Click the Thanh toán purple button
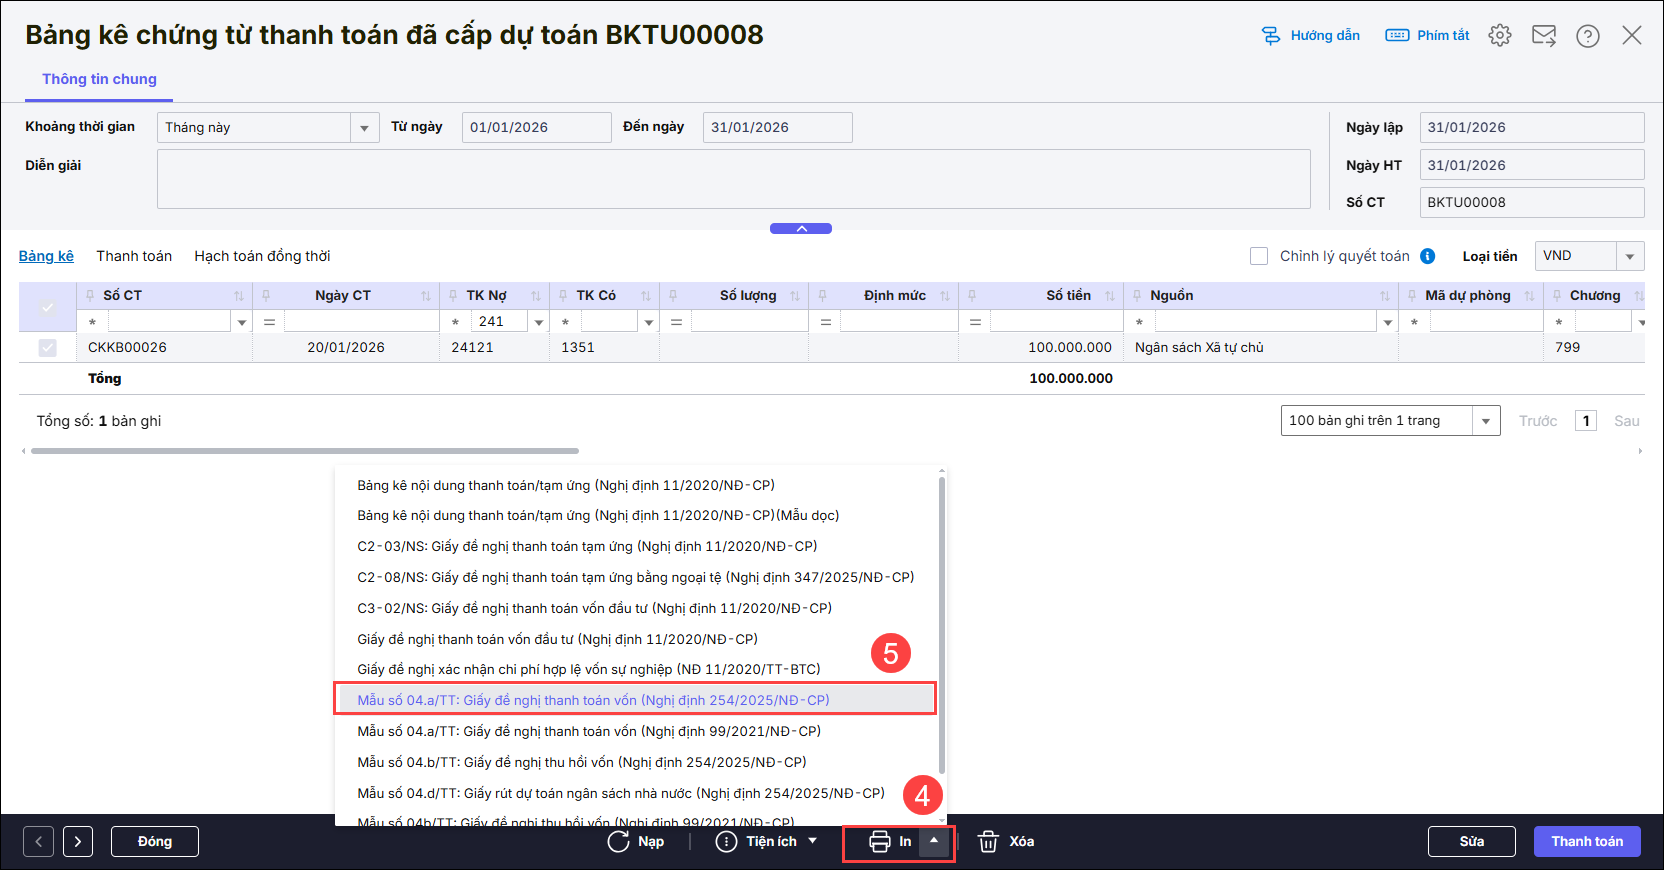This screenshot has width=1664, height=870. click(x=1586, y=842)
